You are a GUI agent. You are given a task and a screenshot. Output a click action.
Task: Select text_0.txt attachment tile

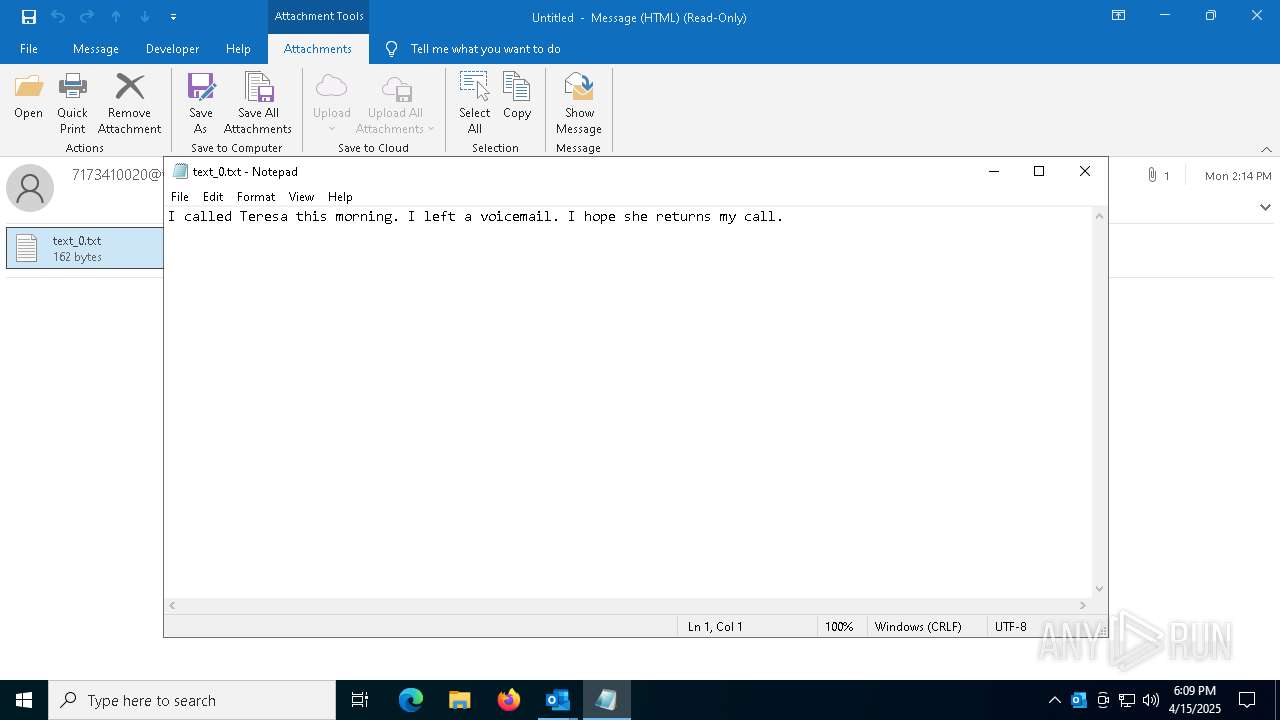point(85,248)
